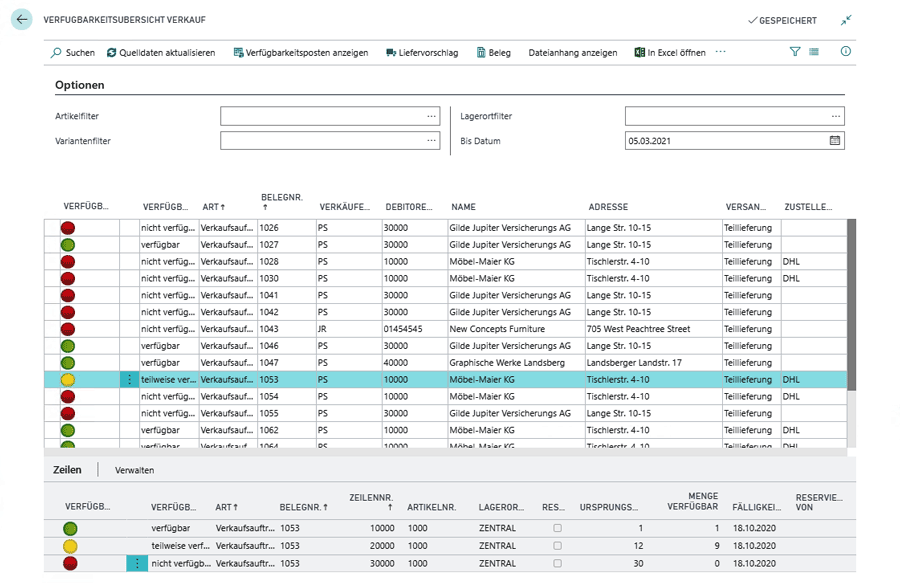Open the information factbox icon
This screenshot has width=900, height=583.
click(845, 52)
